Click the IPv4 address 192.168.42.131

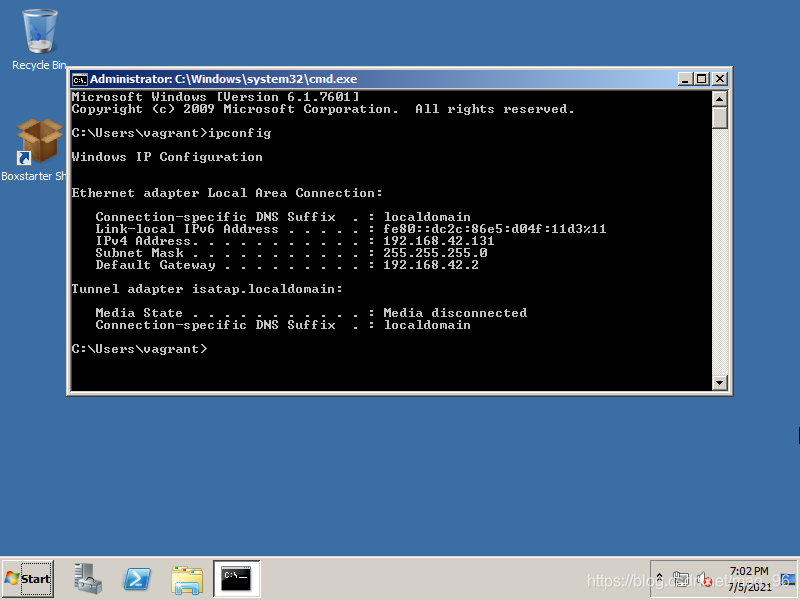point(438,241)
